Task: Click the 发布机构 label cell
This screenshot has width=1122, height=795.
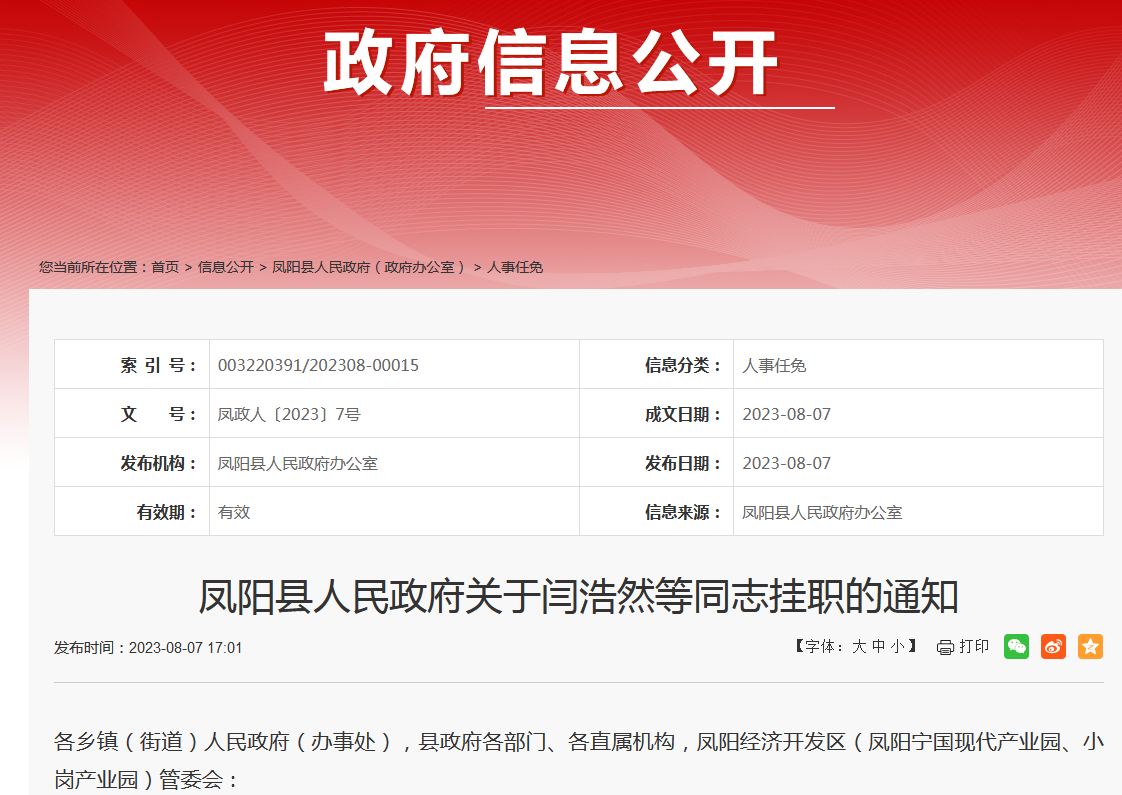Action: (x=132, y=463)
